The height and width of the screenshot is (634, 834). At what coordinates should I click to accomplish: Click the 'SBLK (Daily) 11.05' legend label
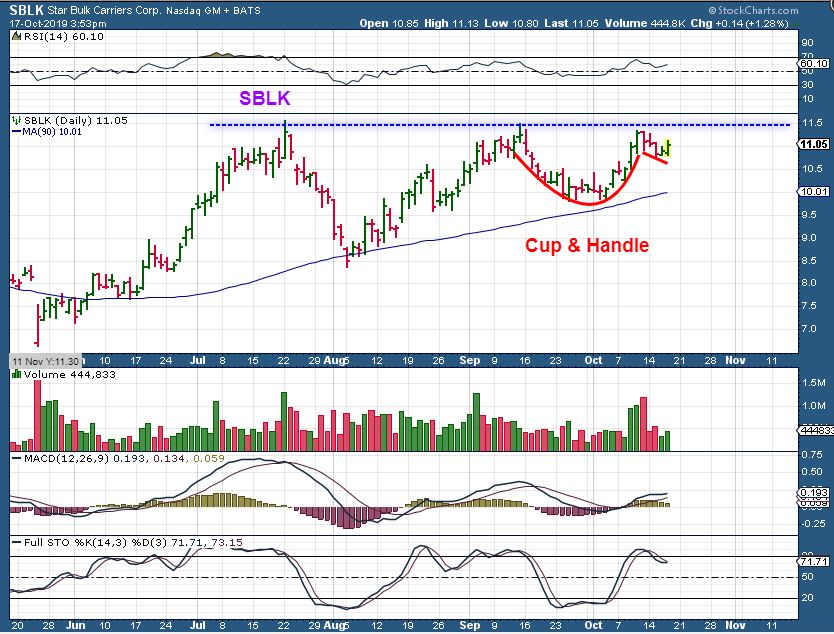click(76, 120)
